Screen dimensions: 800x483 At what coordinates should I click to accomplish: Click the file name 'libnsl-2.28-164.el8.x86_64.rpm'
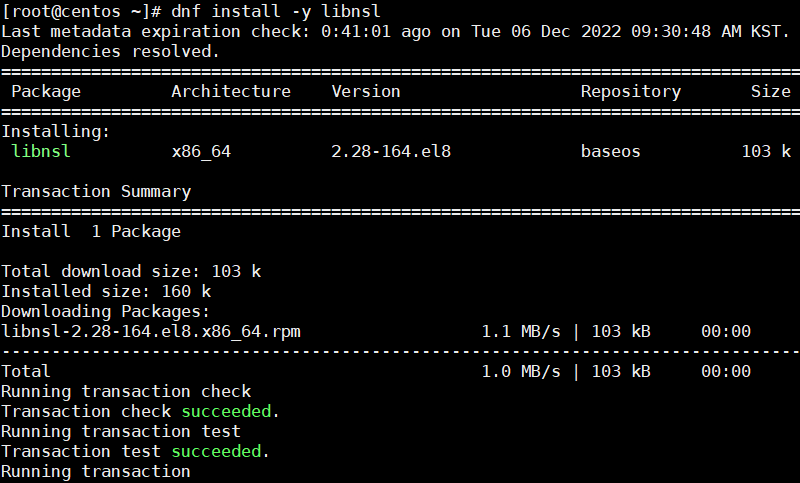151,332
